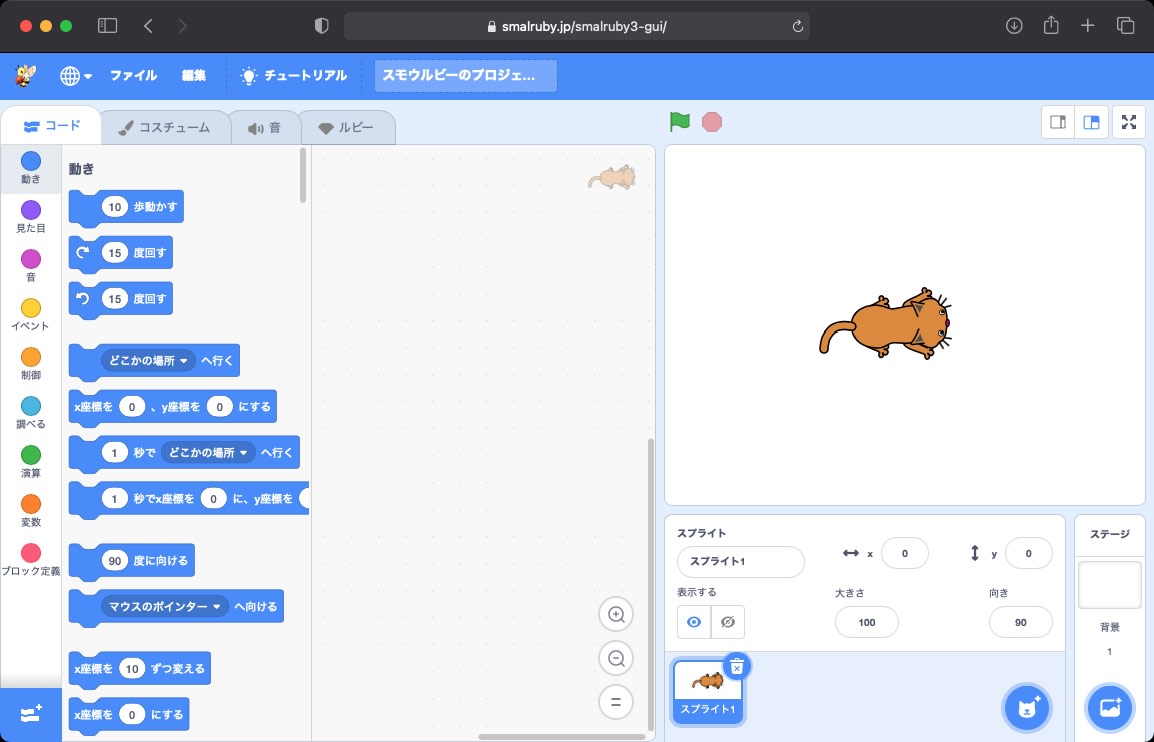Click the choose a backdrop button
The height and width of the screenshot is (742, 1154).
point(1109,708)
